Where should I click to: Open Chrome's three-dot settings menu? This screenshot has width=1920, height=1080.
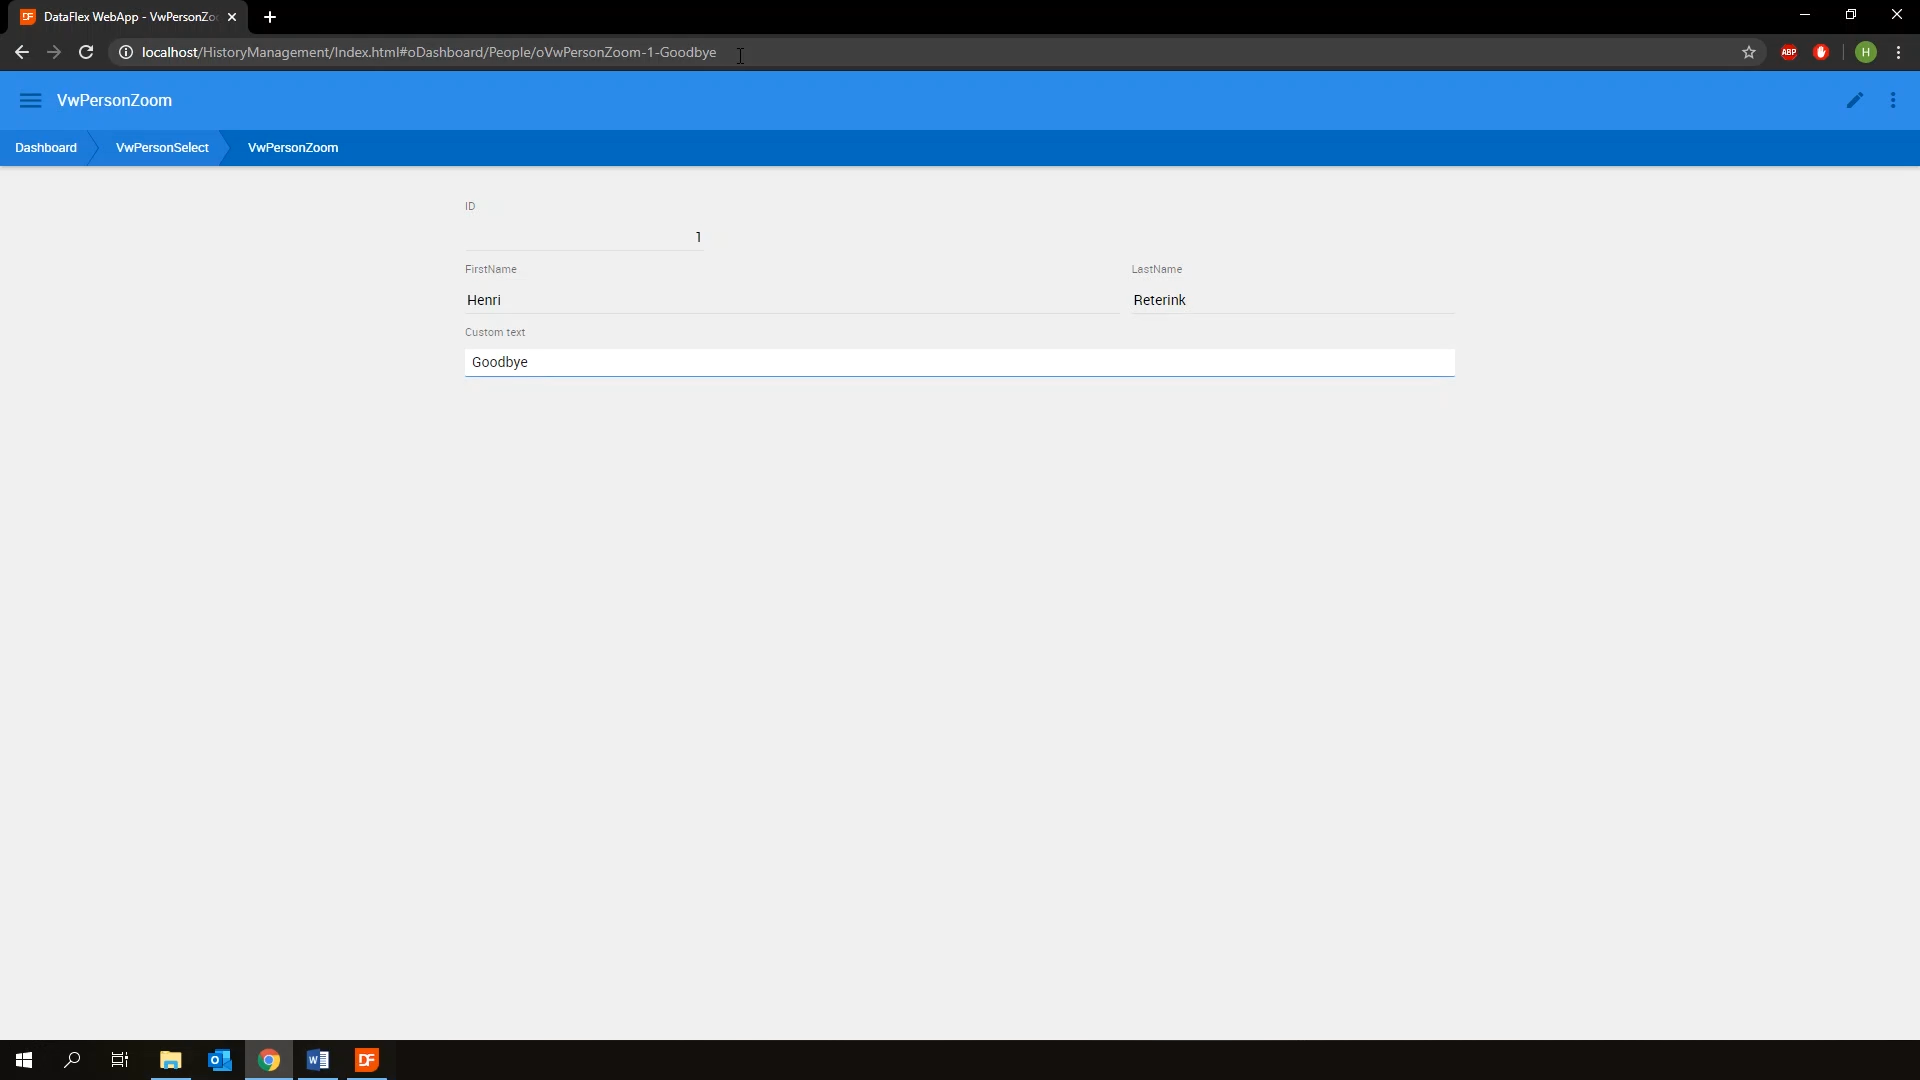click(1899, 52)
